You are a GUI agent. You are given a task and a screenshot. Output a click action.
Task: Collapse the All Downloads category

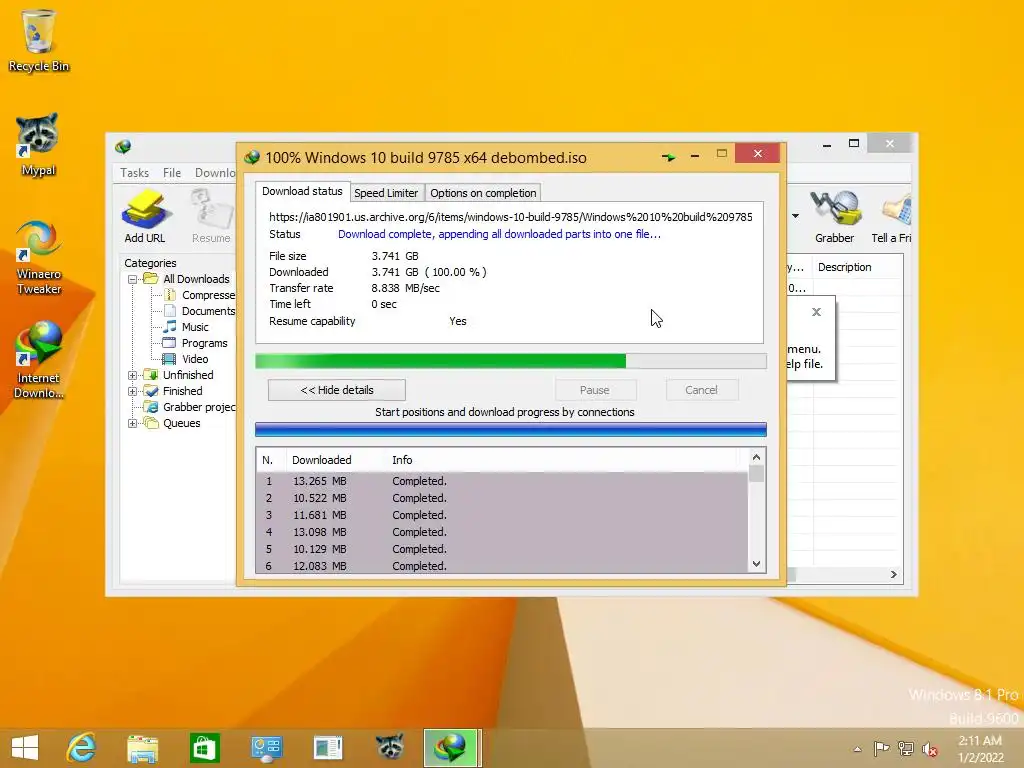(133, 279)
